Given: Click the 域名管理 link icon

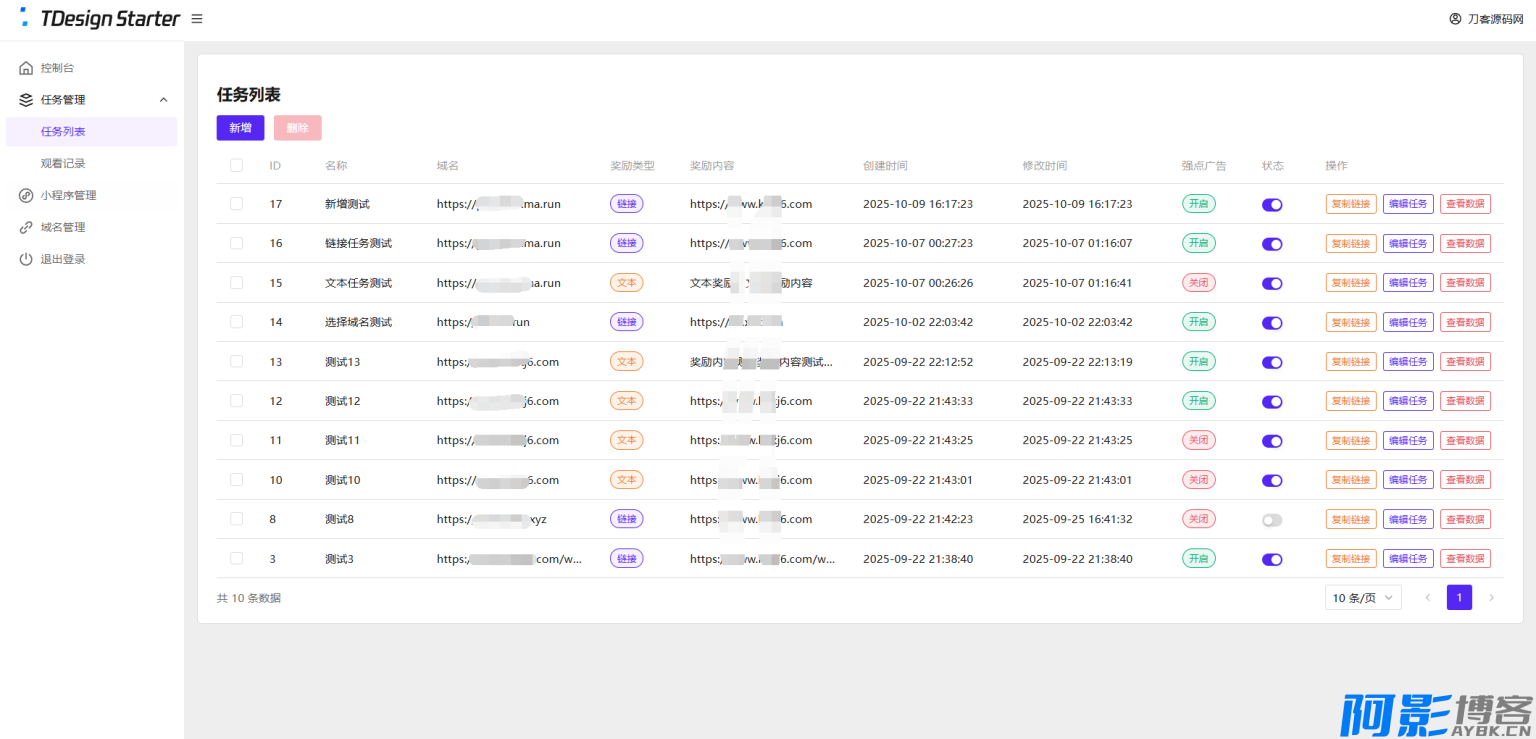Looking at the screenshot, I should point(26,227).
